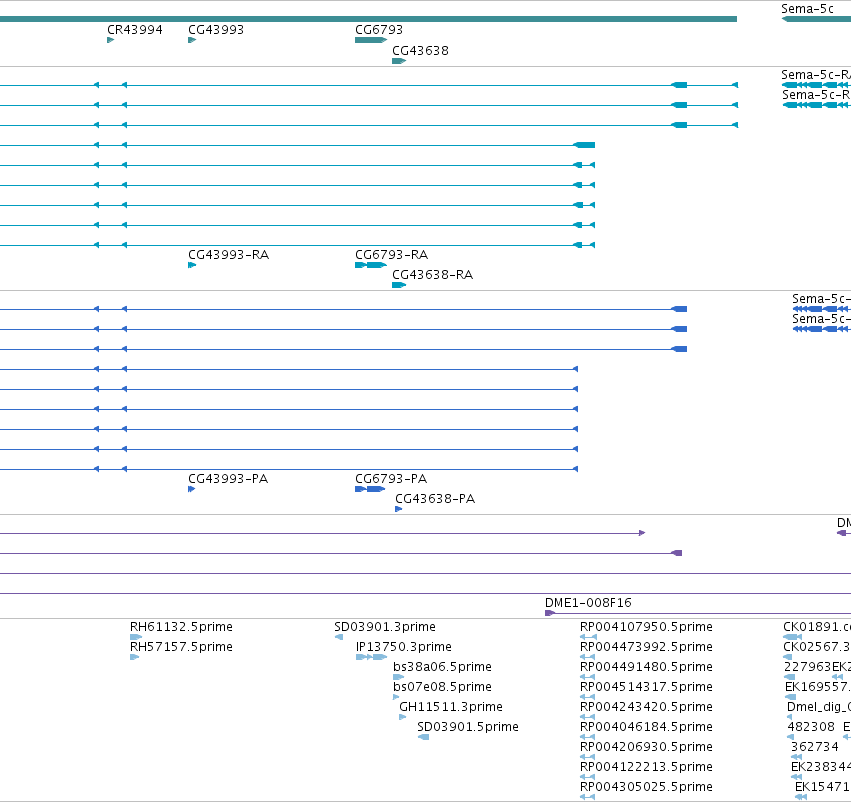Select the RP004046184.5prime label
Screen dimensions: 851x802
coord(646,727)
